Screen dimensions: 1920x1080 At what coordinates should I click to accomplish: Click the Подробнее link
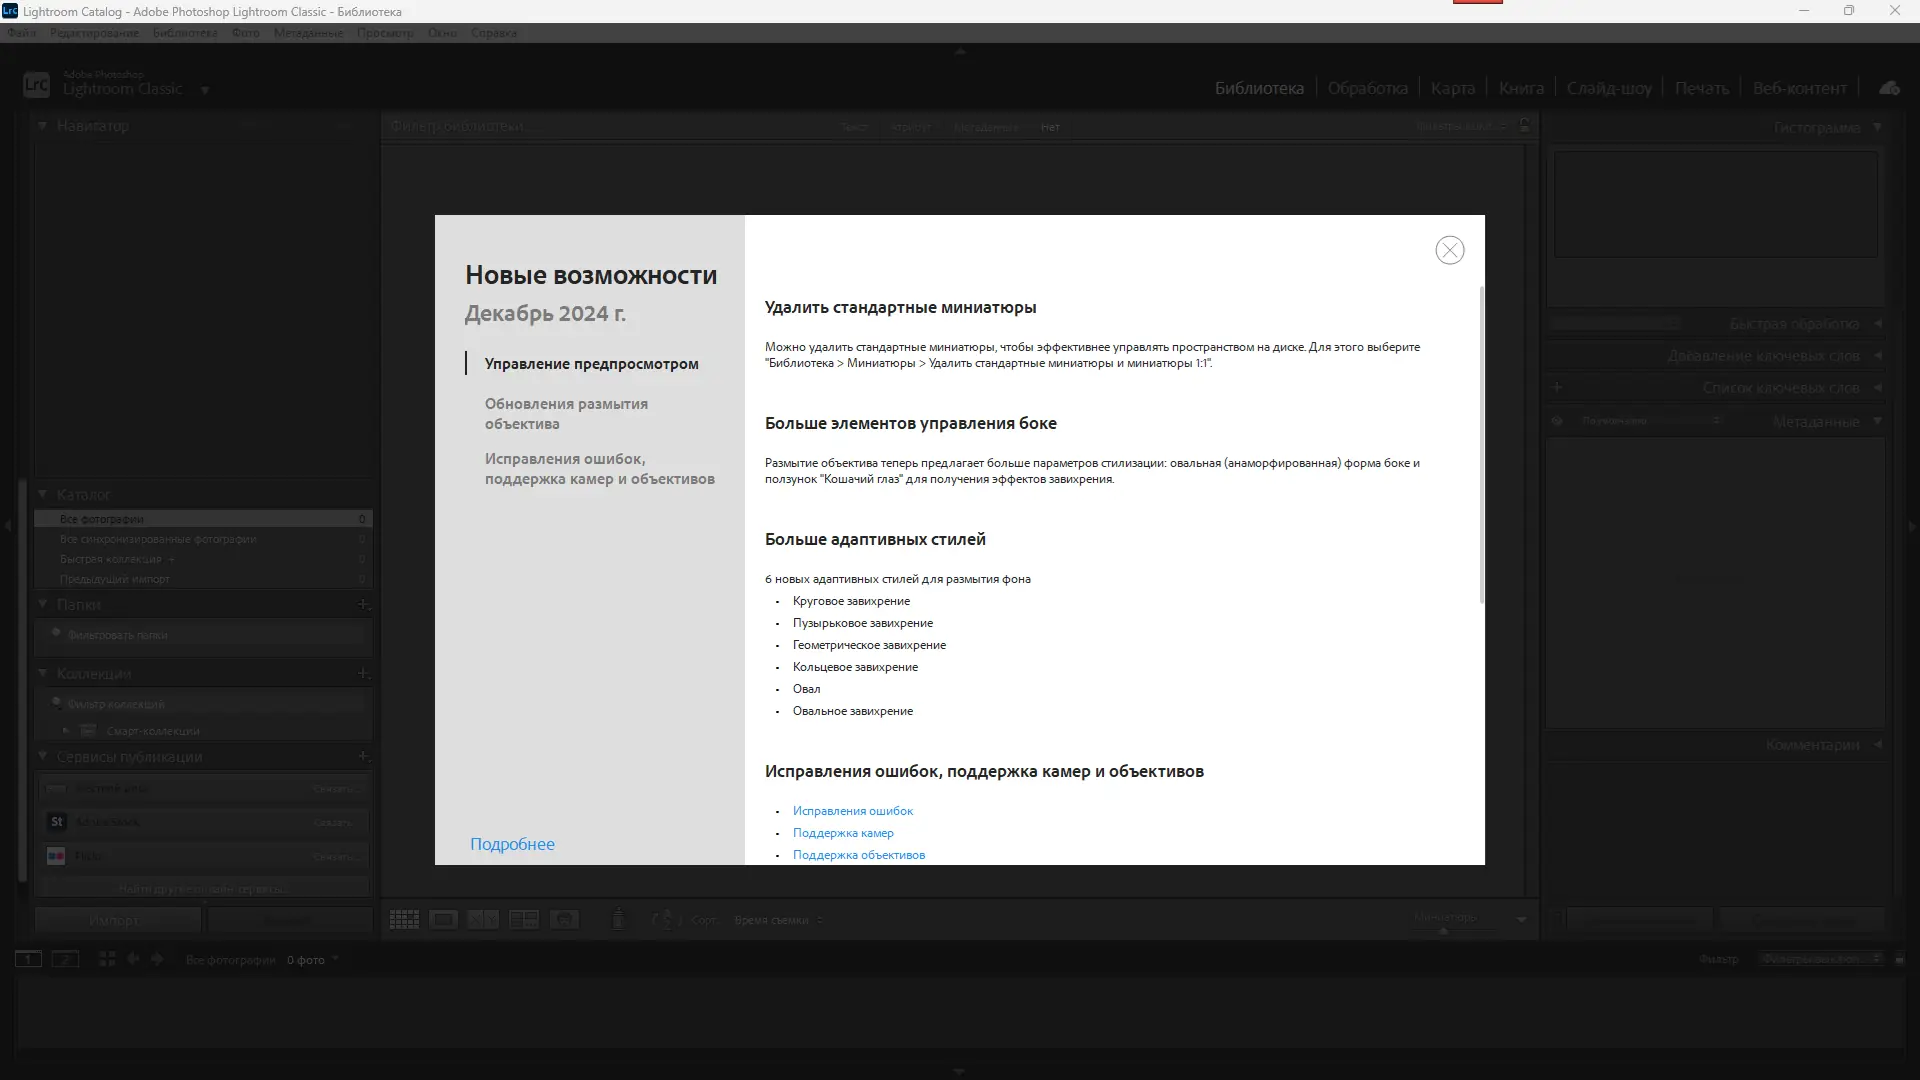tap(512, 843)
